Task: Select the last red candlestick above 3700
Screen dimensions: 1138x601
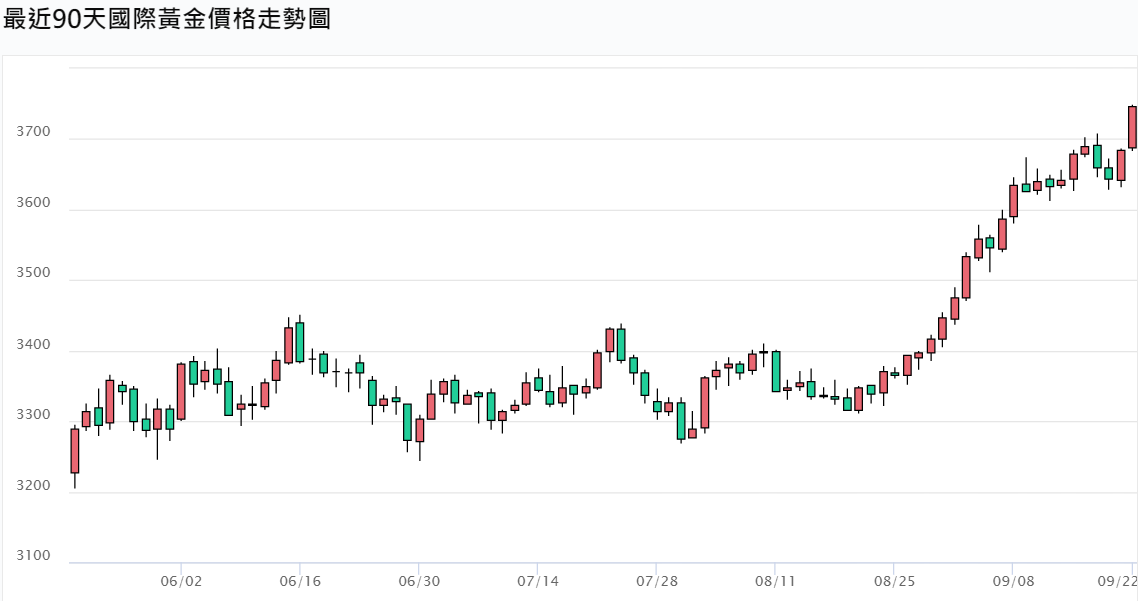Action: coord(1132,128)
